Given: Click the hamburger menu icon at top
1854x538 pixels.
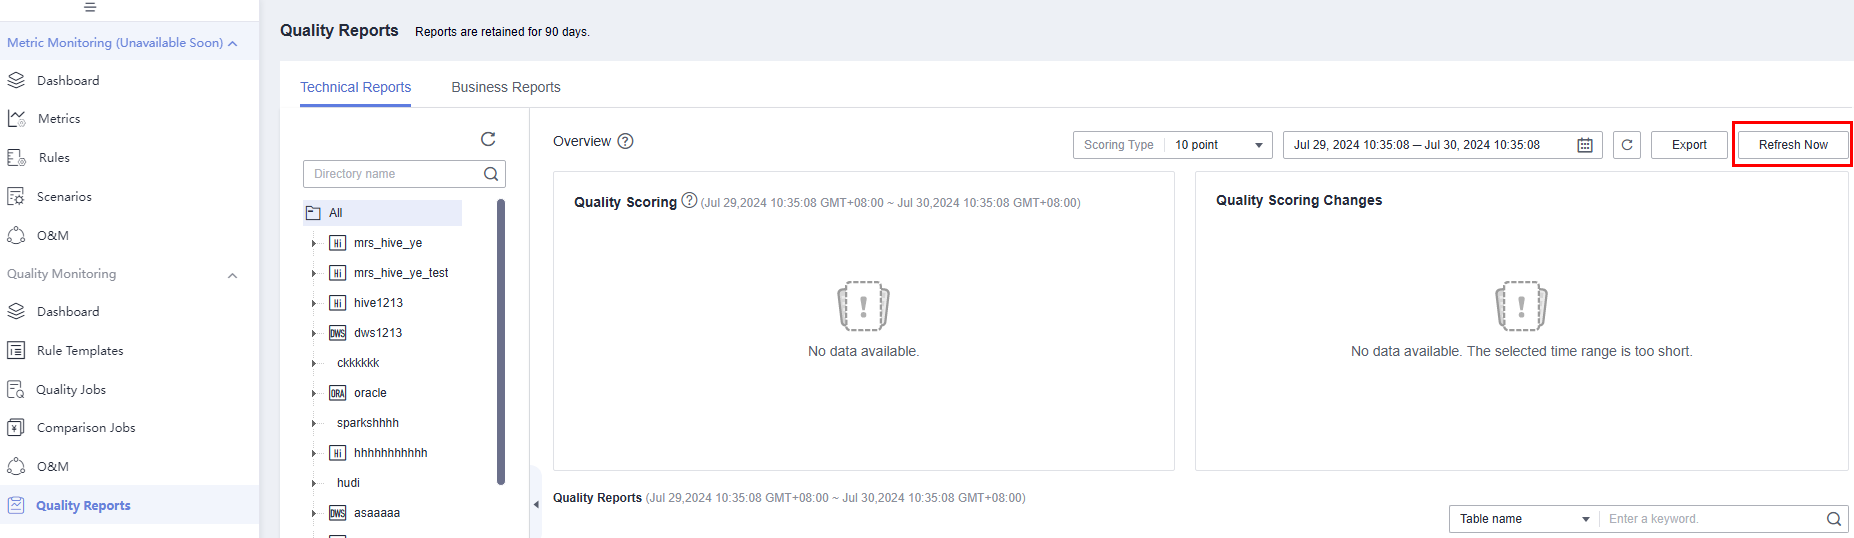Looking at the screenshot, I should (x=90, y=7).
